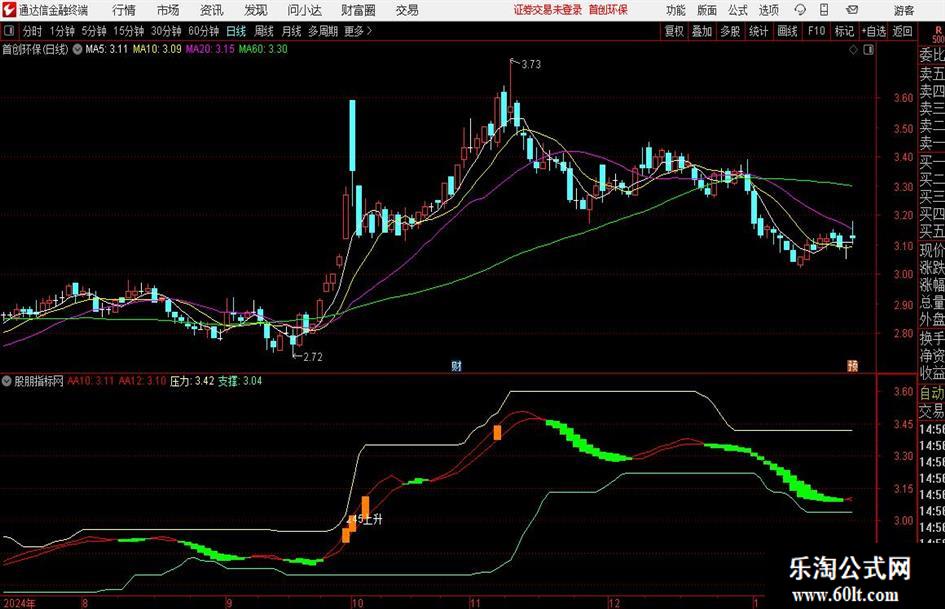The width and height of the screenshot is (945, 609).
Task: Switch to 15分钟 period tab
Action: 128,31
